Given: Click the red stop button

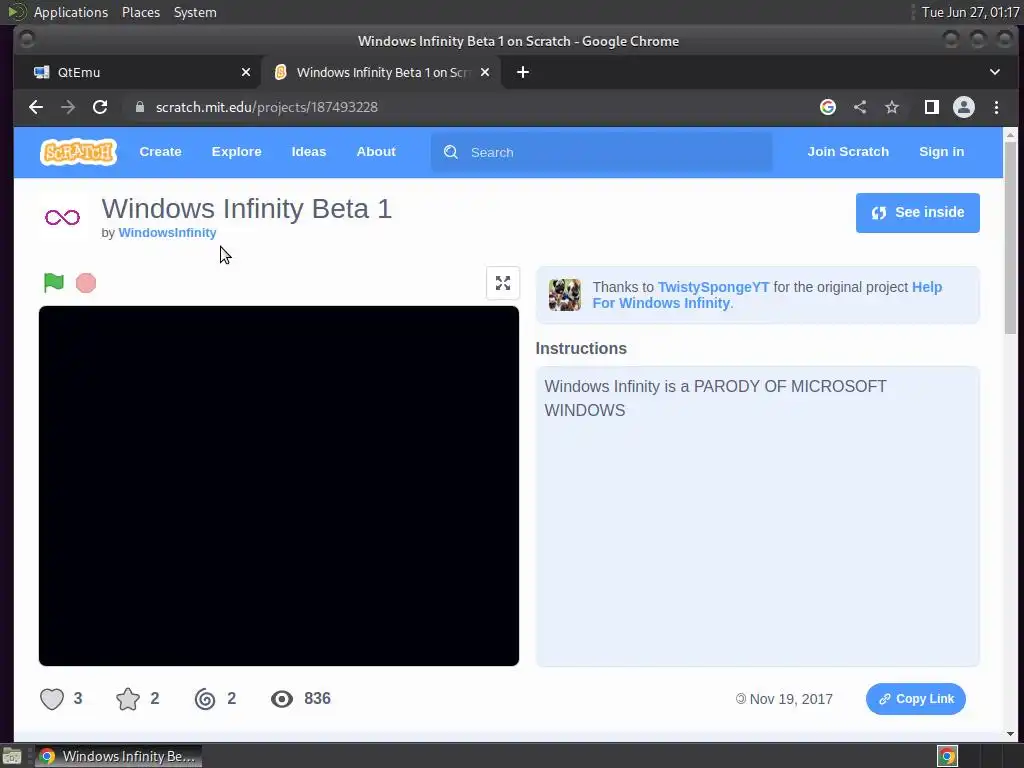Looking at the screenshot, I should coord(86,283).
